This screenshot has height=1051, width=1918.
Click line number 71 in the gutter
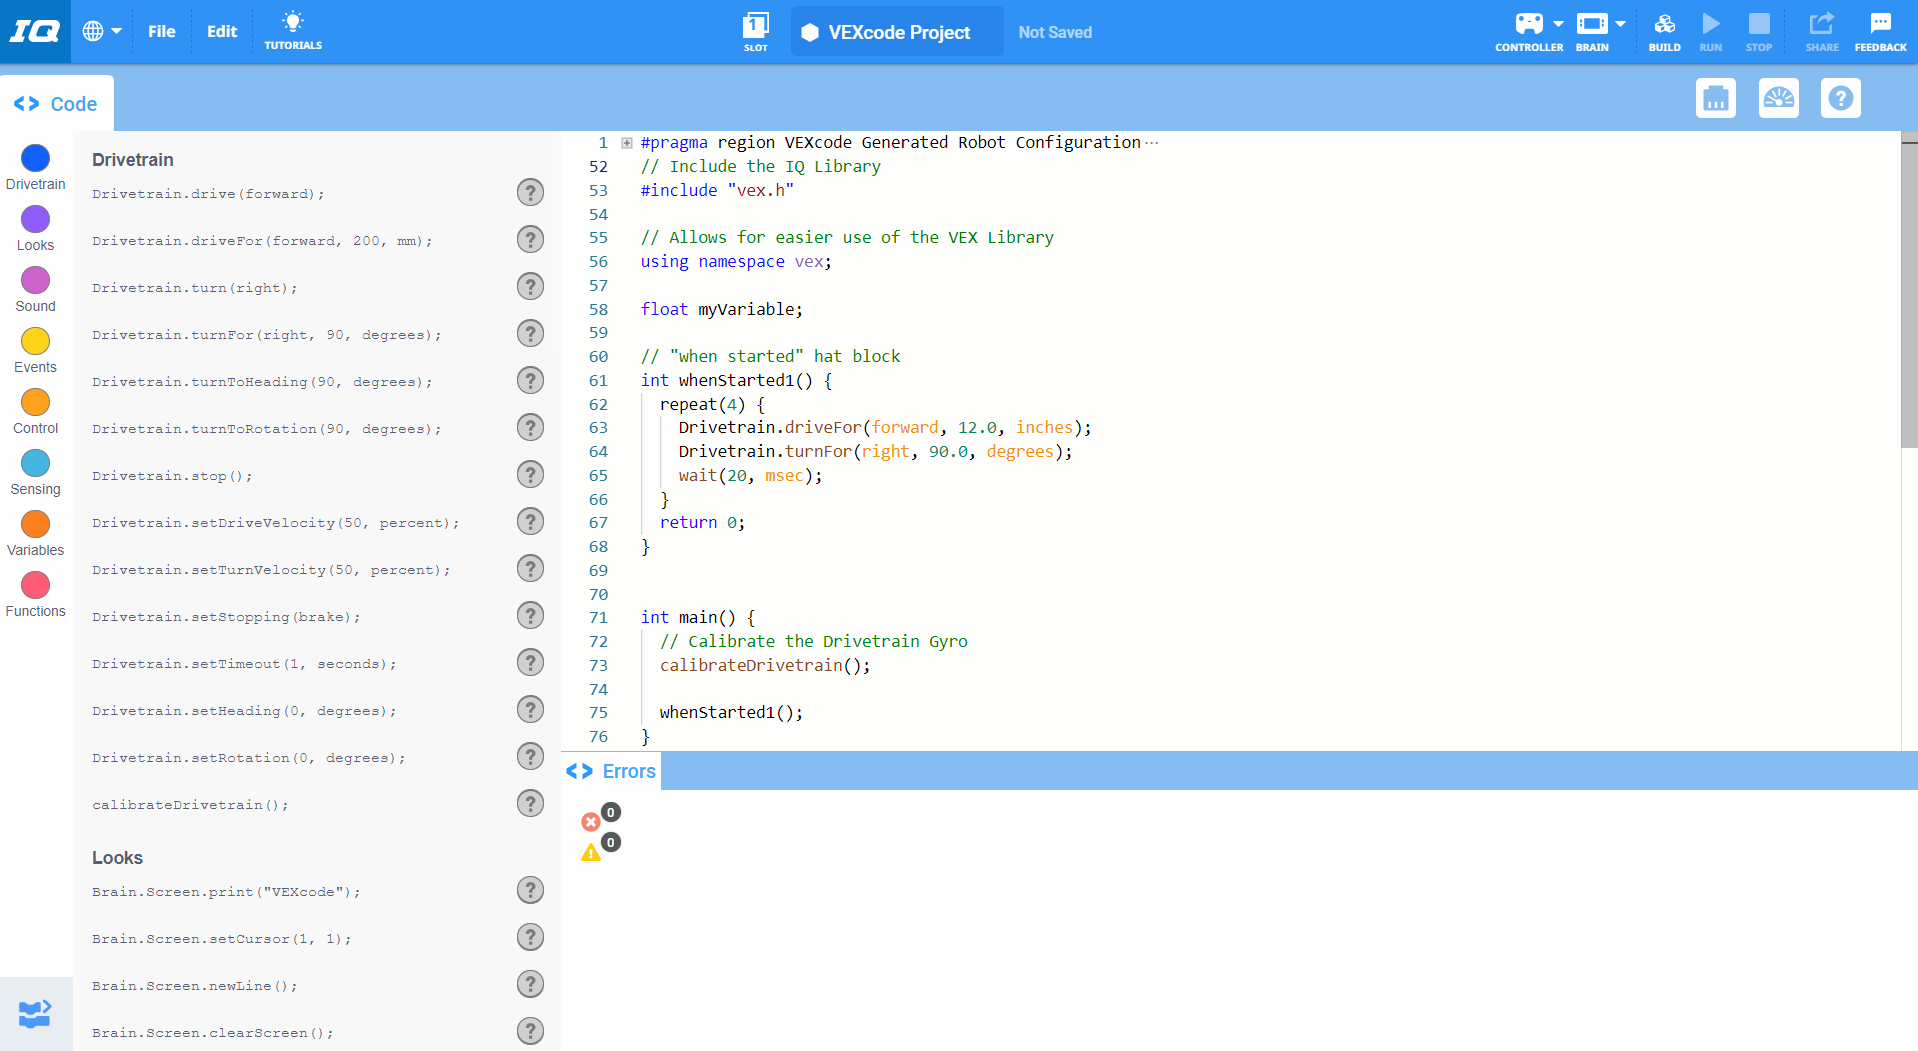(598, 617)
